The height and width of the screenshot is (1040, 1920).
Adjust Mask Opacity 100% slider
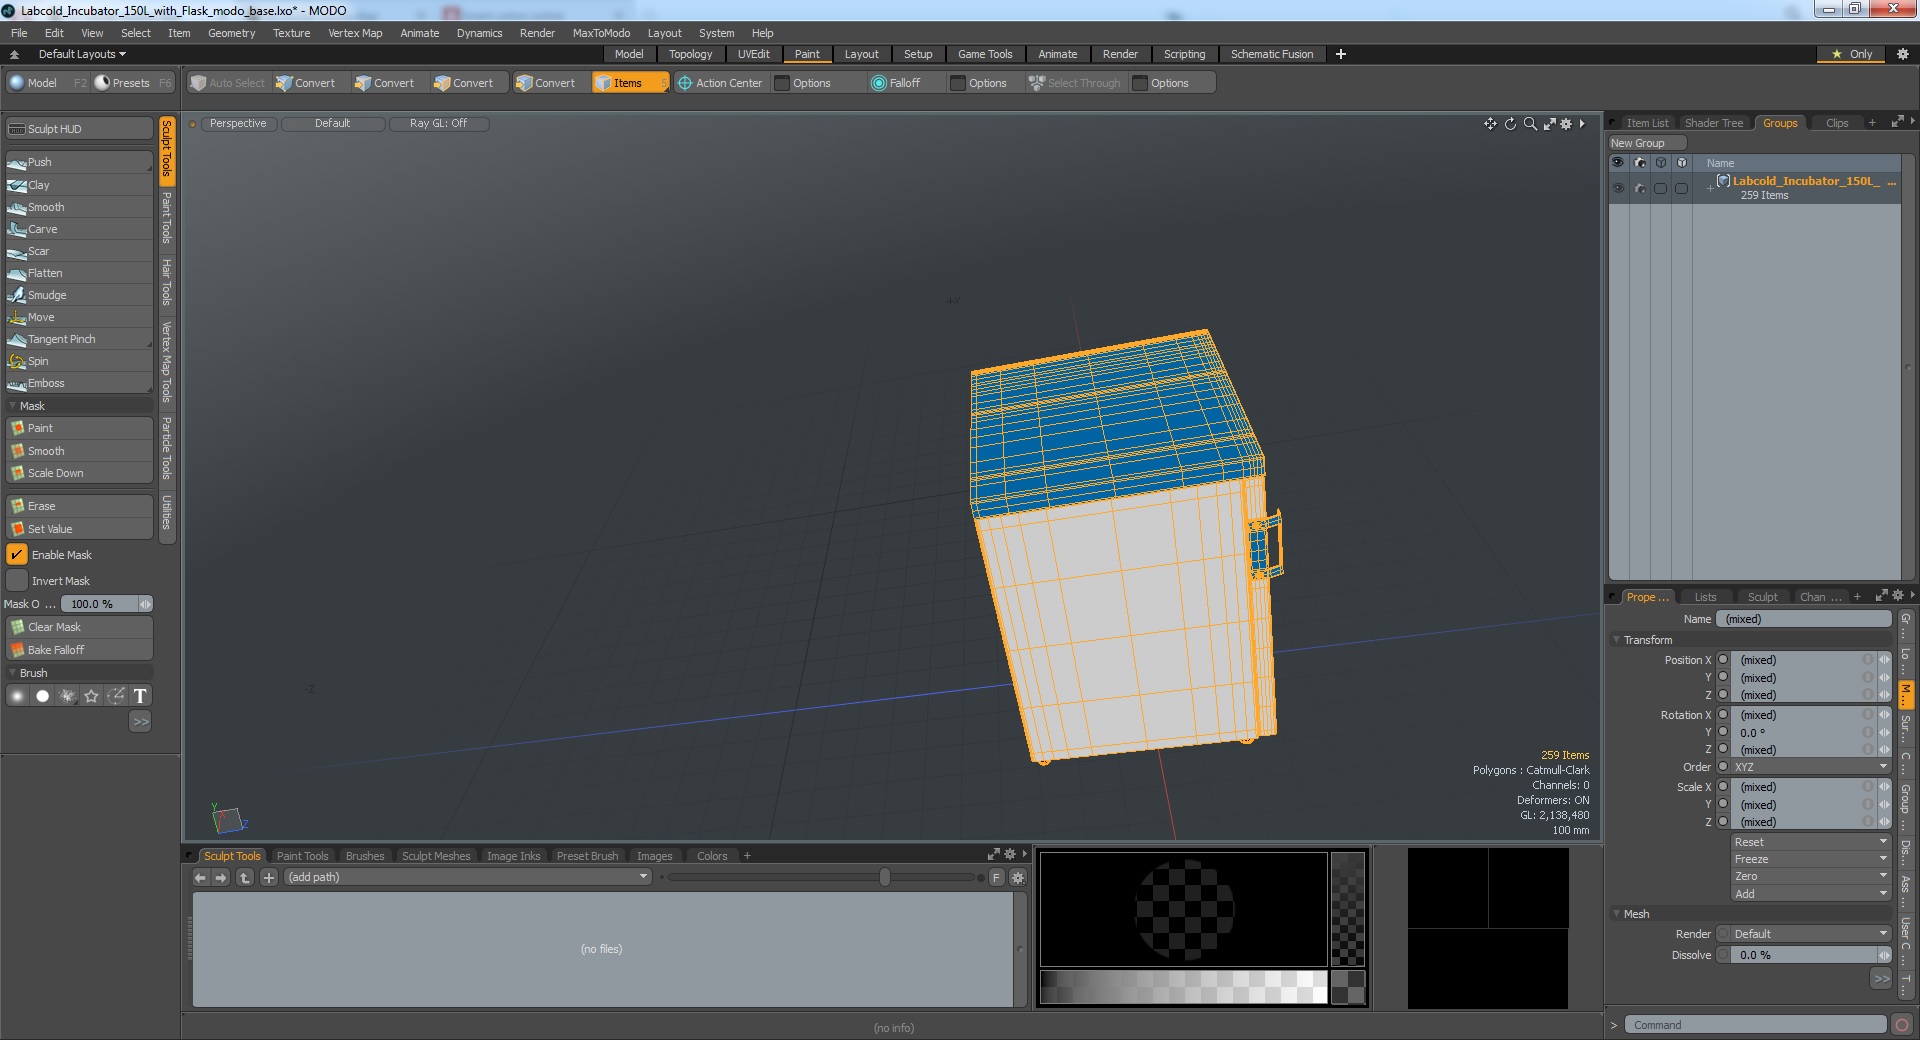[x=106, y=604]
